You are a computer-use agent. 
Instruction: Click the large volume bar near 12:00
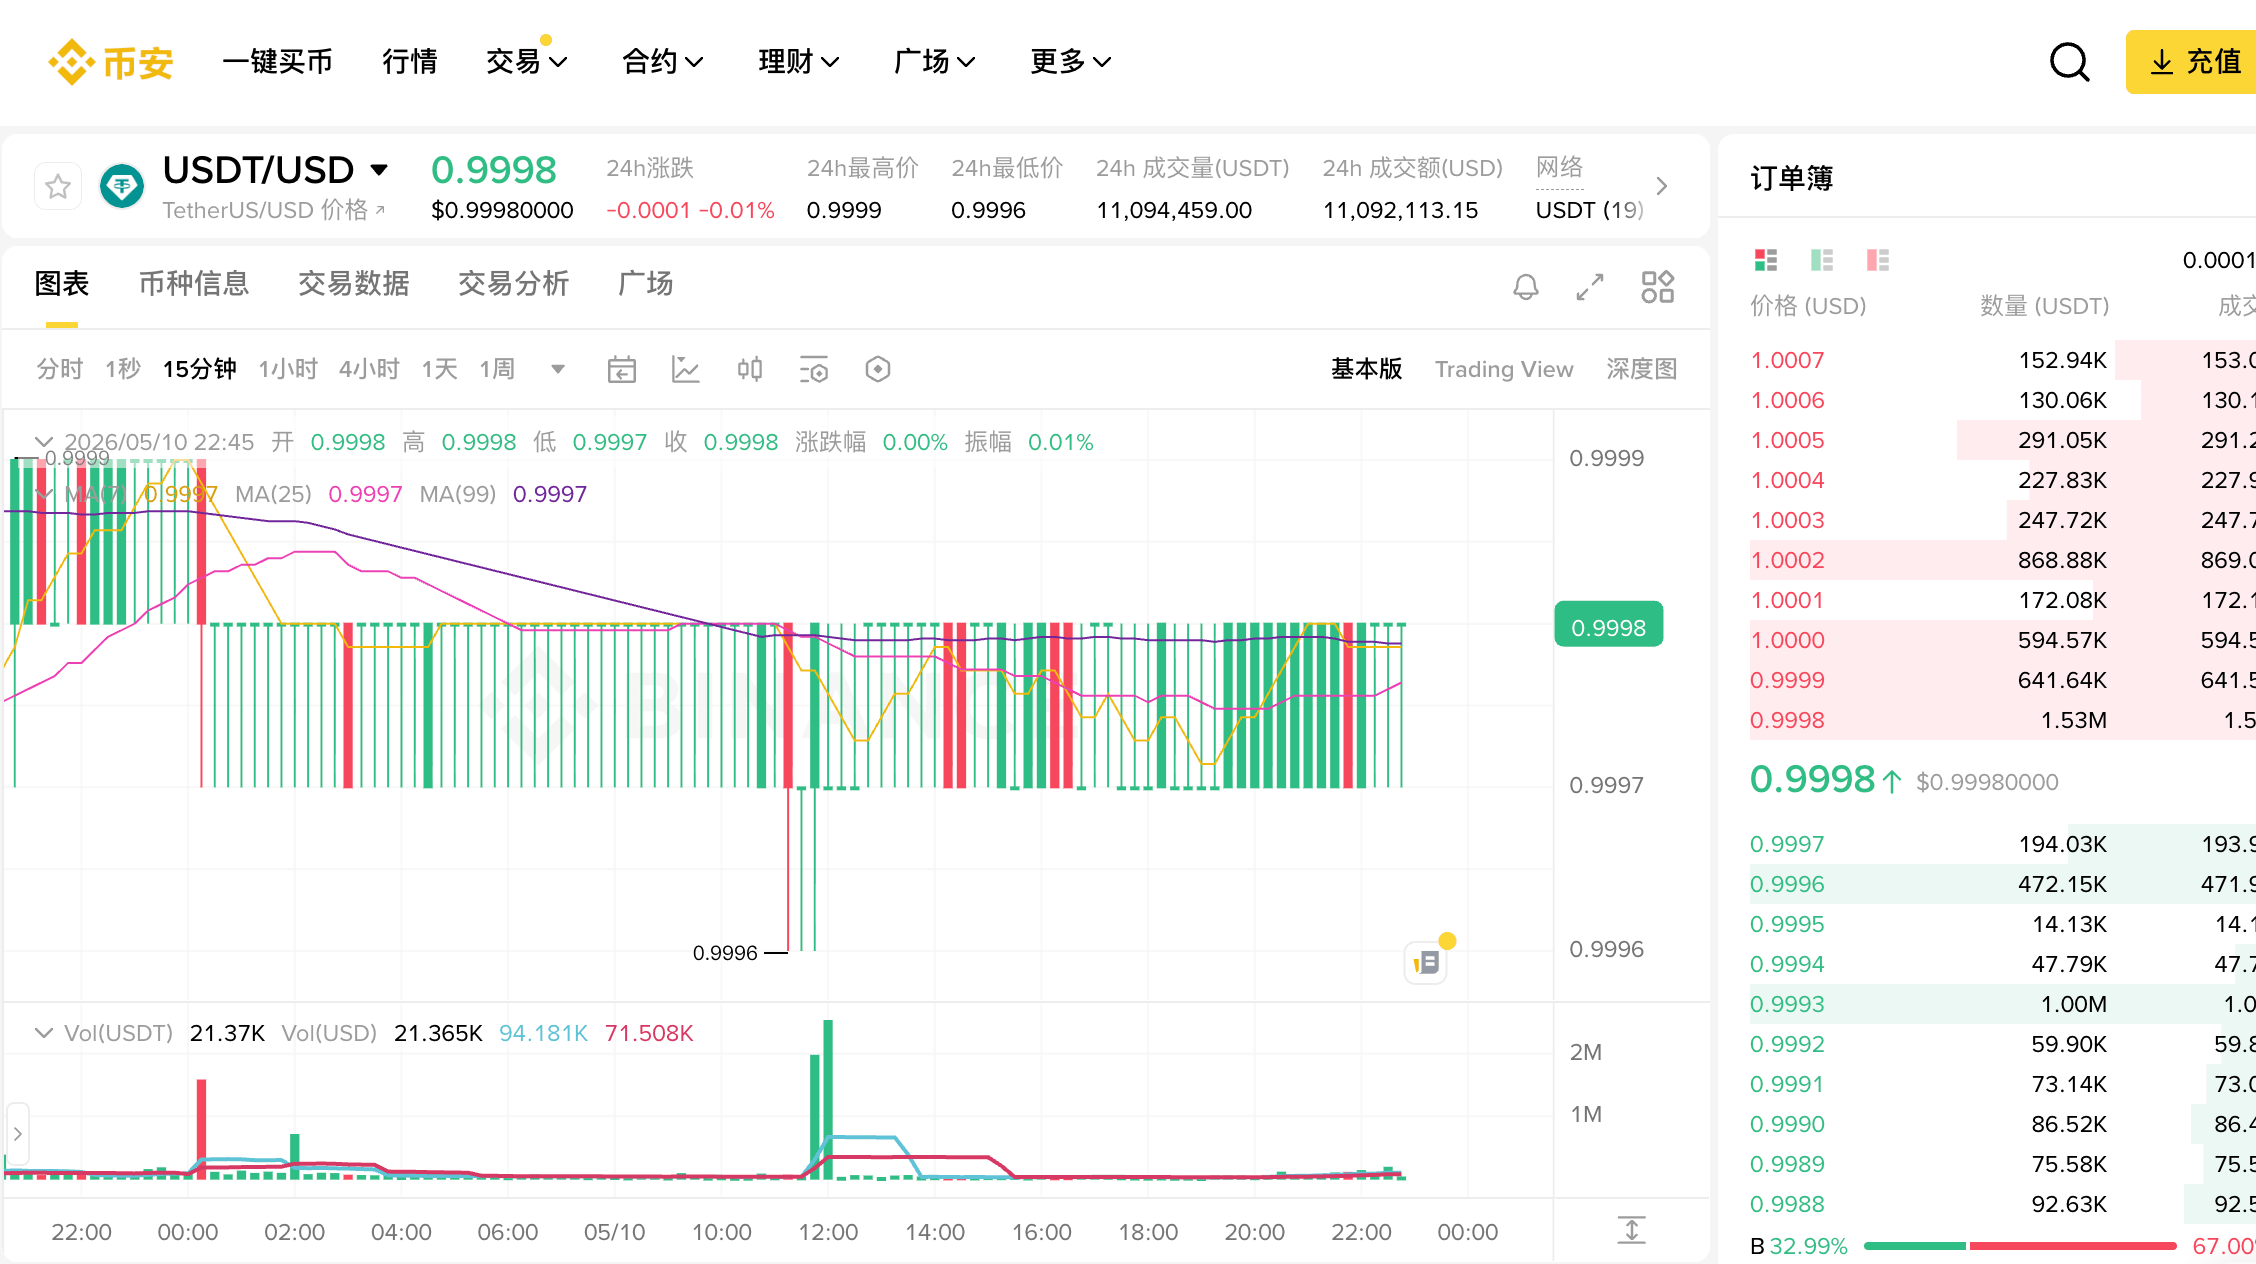(x=828, y=1100)
